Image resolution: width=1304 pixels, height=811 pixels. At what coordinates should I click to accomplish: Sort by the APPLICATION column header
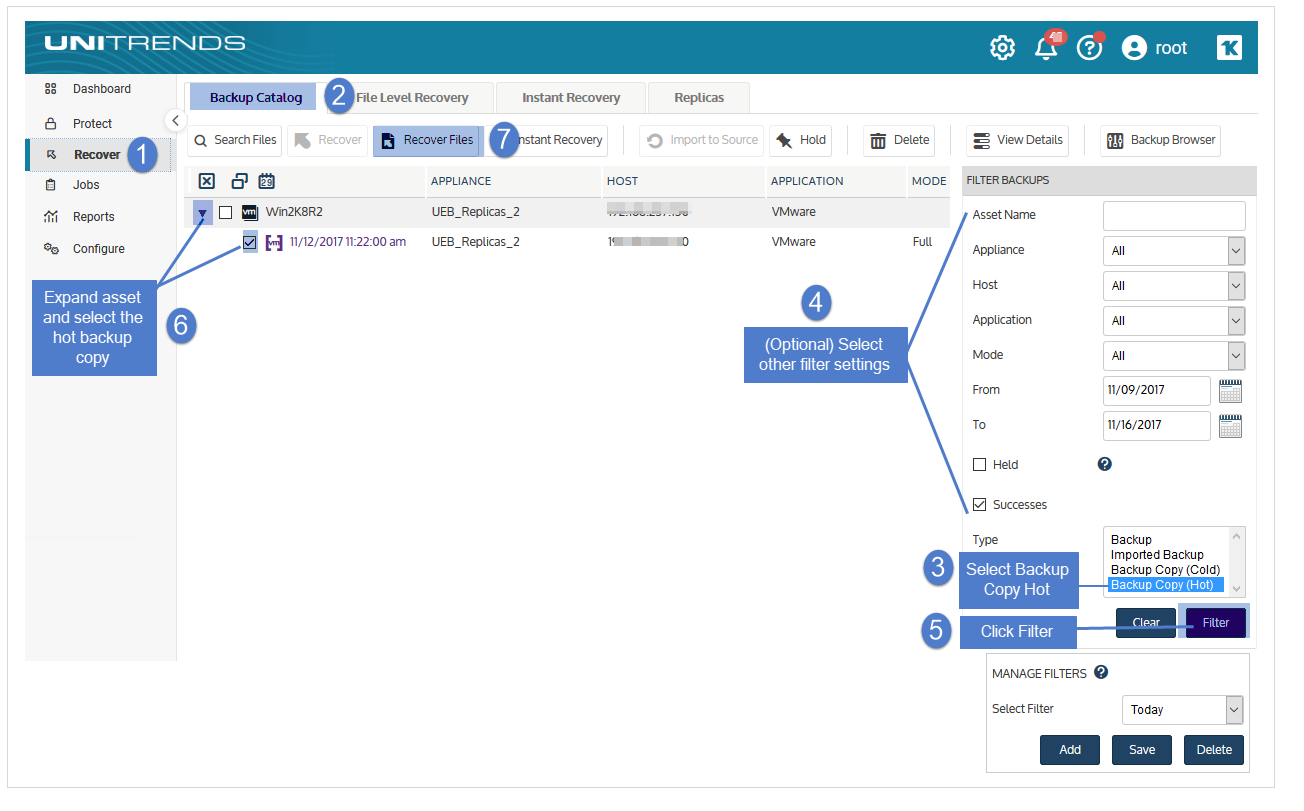tap(807, 181)
